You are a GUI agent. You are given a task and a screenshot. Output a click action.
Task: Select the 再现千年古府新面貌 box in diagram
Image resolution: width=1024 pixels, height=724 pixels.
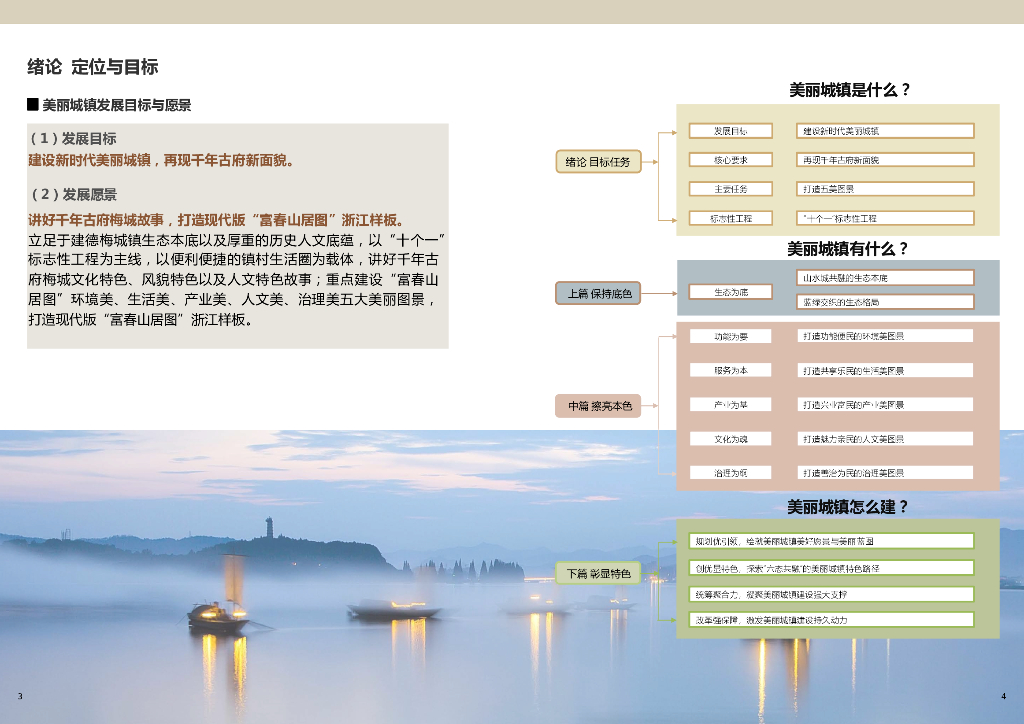point(885,160)
